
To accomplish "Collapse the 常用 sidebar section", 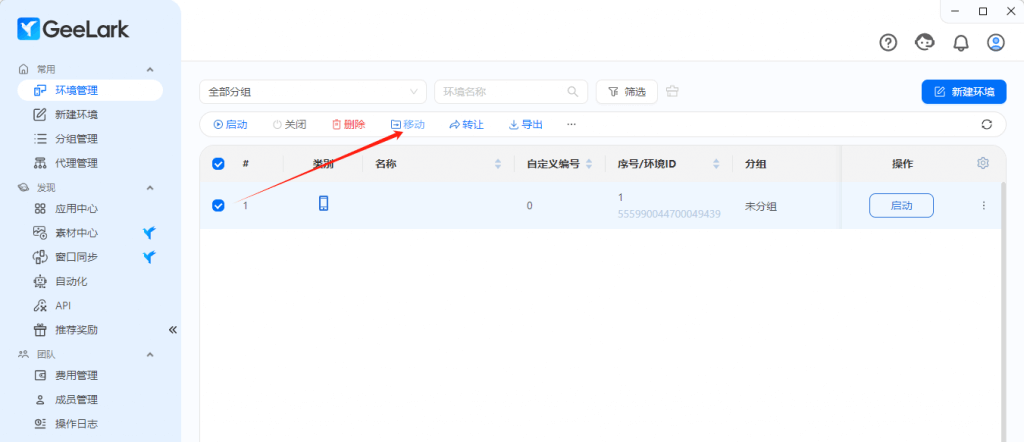I will pyautogui.click(x=150, y=69).
